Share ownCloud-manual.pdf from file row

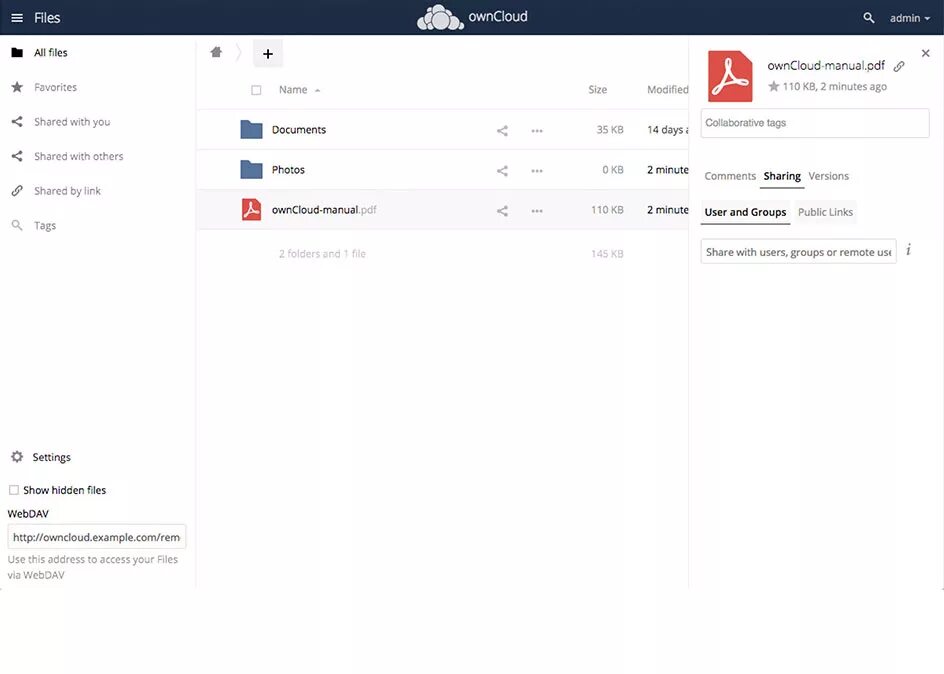point(502,211)
